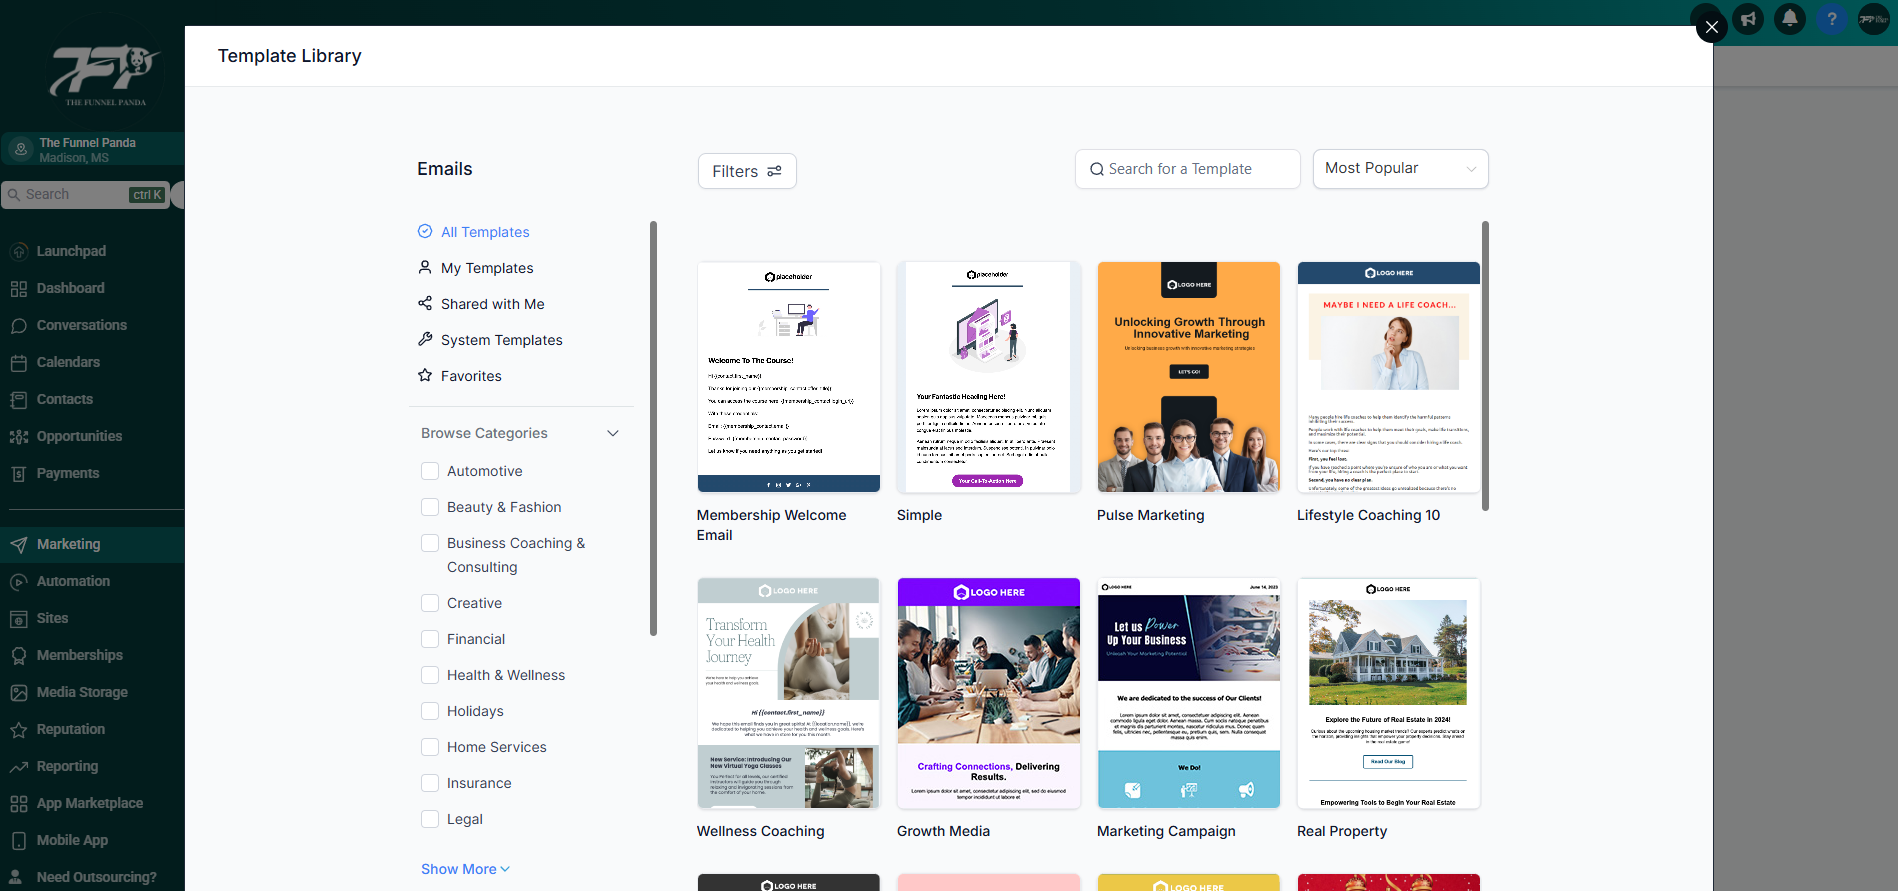Click the Search for a Template field
The height and width of the screenshot is (891, 1898).
click(1188, 169)
